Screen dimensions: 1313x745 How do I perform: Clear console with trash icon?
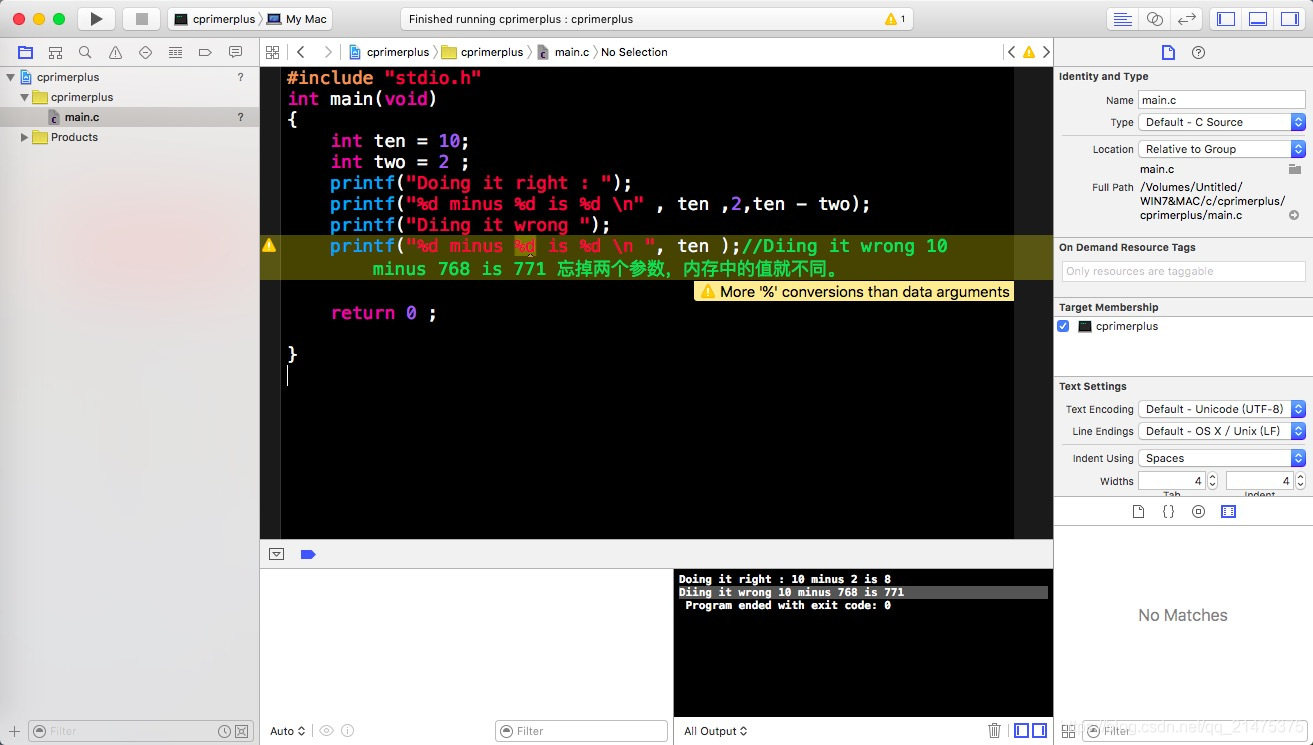pyautogui.click(x=994, y=731)
